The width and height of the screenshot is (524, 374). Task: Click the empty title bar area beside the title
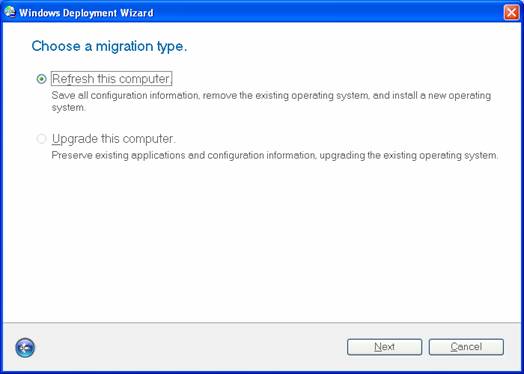point(328,13)
